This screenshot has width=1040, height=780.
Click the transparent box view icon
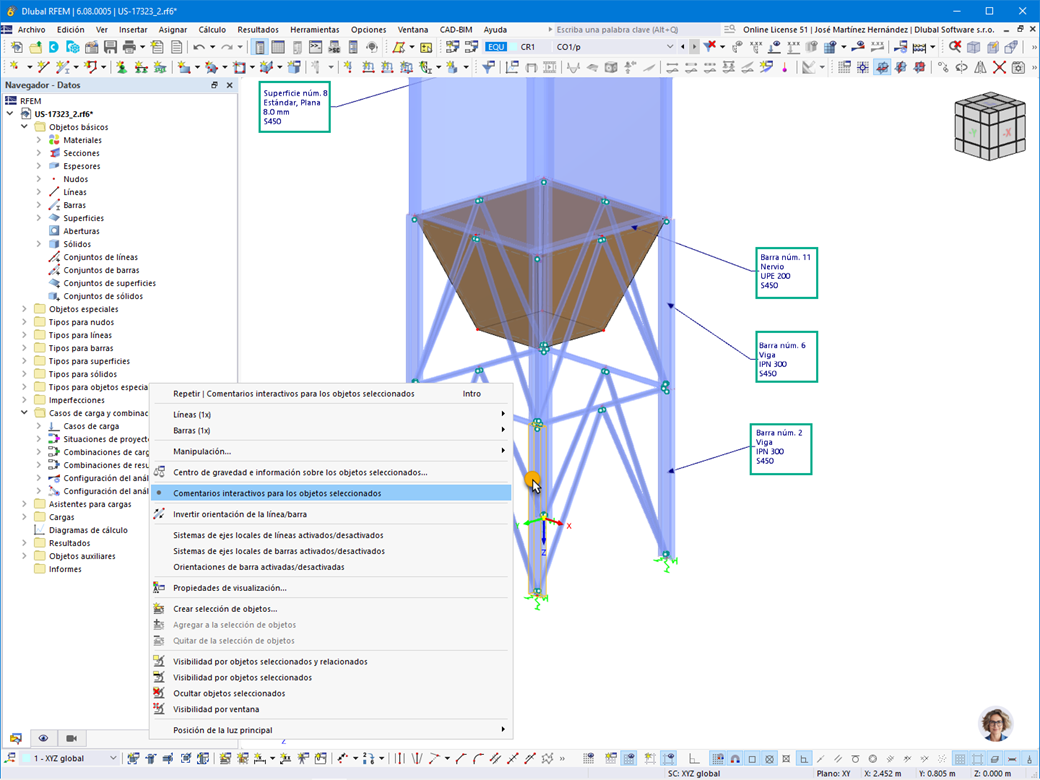(974, 47)
